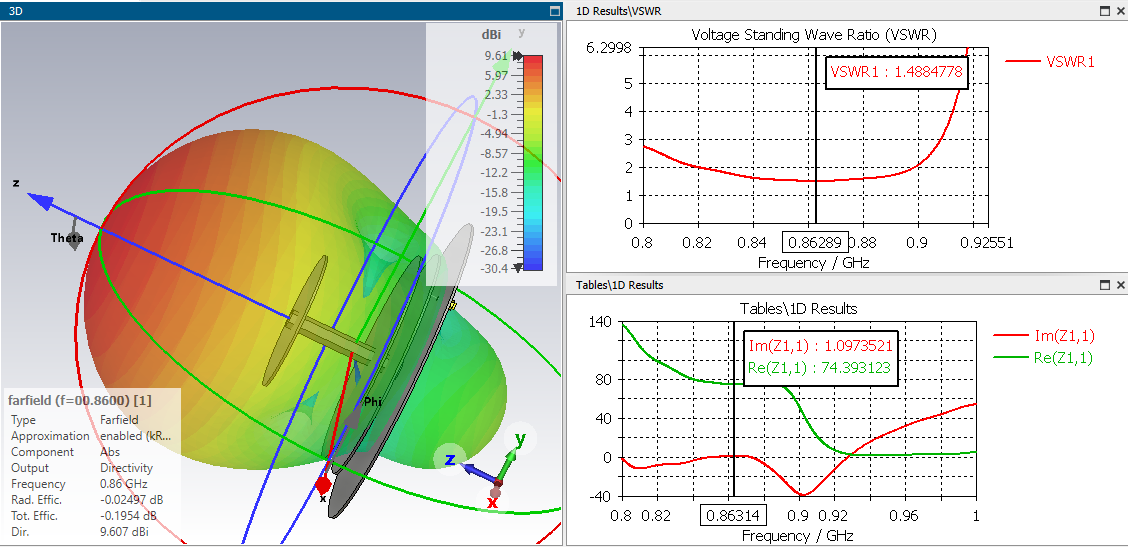
Task: Maximize the 1D Results VSWR window
Action: click(x=1106, y=11)
